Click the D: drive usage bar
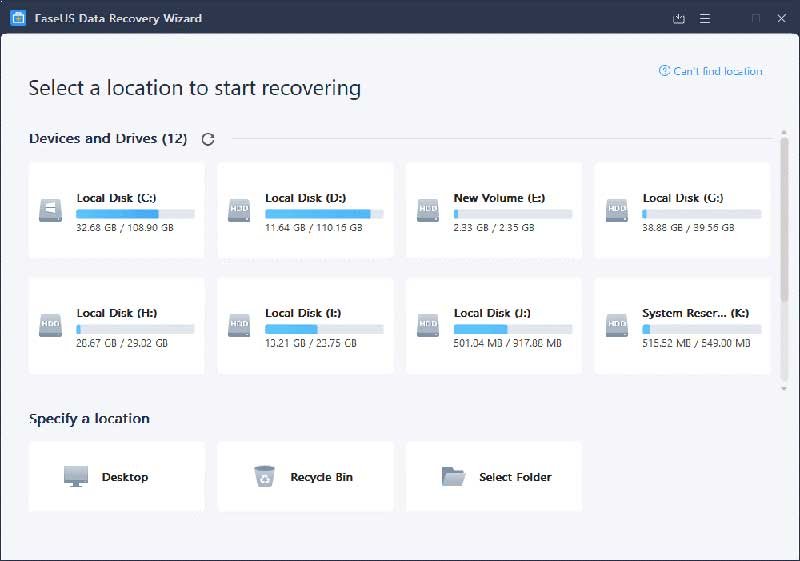Viewport: 800px width, 561px height. click(324, 214)
